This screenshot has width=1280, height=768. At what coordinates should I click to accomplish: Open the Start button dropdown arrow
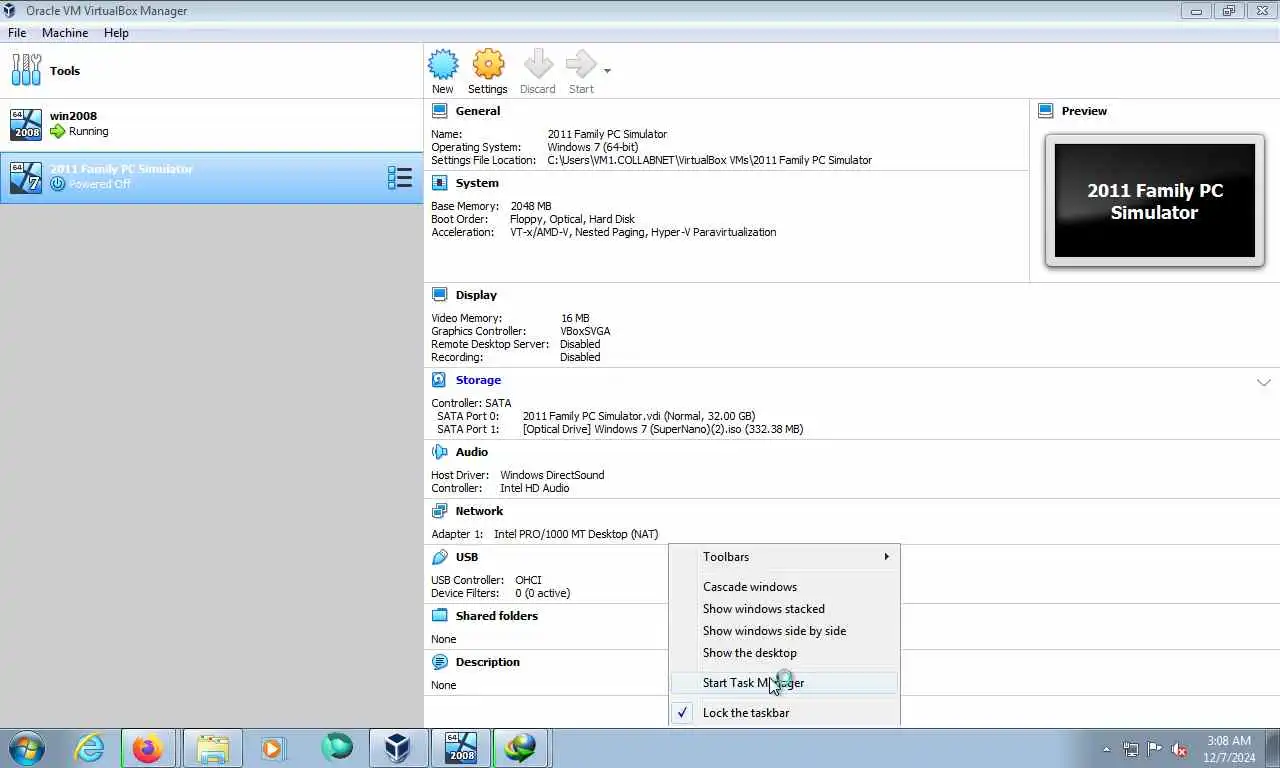point(607,71)
